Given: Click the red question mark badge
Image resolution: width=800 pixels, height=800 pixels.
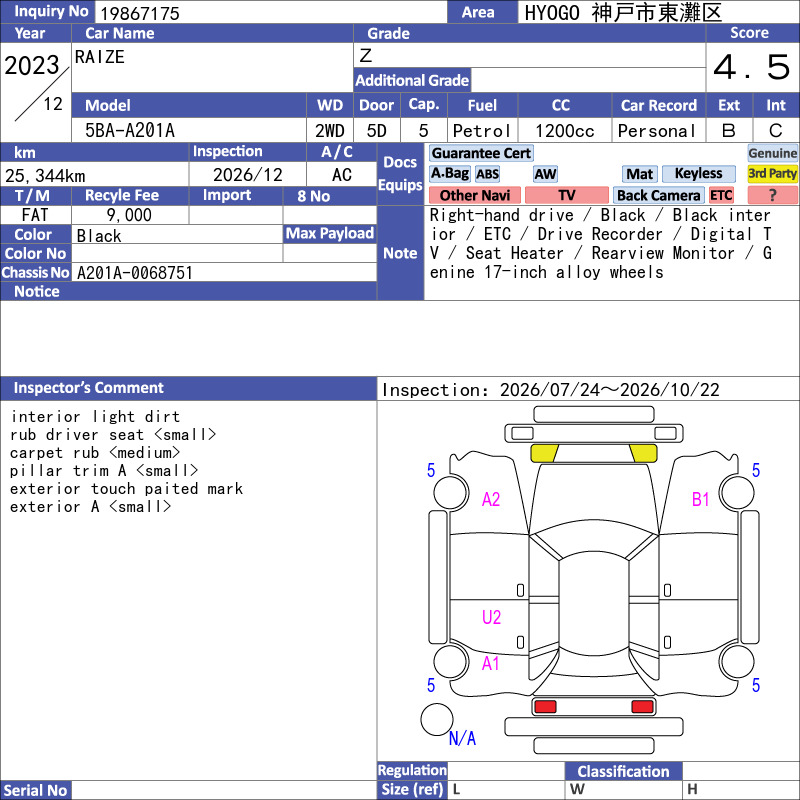Looking at the screenshot, I should 772,195.
